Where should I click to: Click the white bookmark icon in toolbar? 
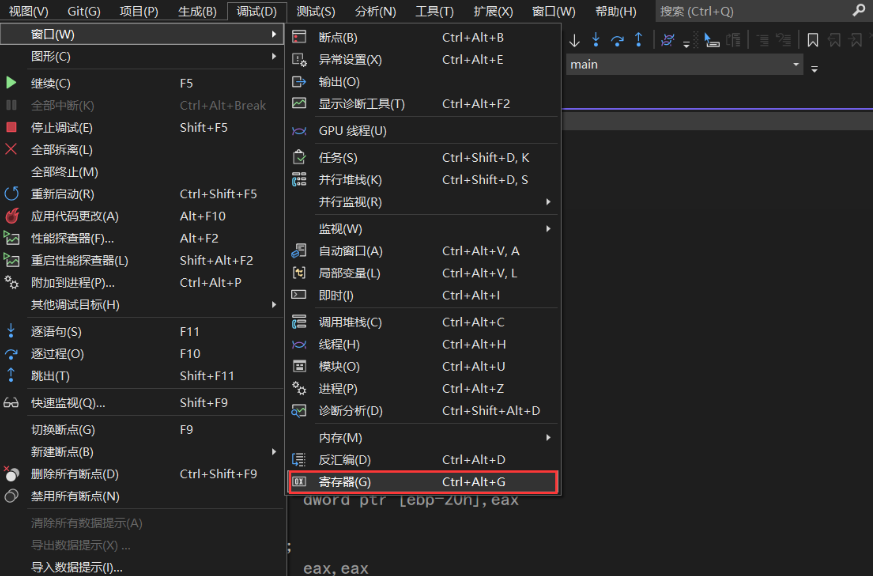click(x=813, y=40)
